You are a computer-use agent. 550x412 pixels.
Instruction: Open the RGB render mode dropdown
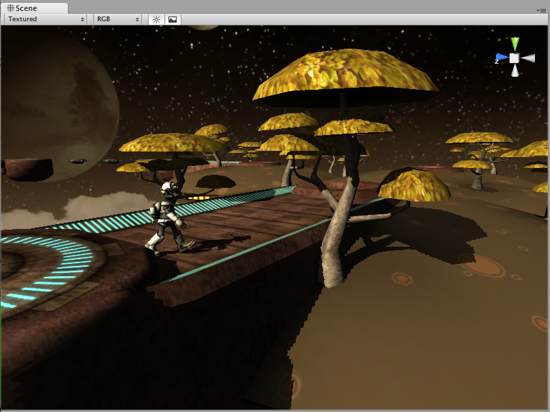[117, 19]
